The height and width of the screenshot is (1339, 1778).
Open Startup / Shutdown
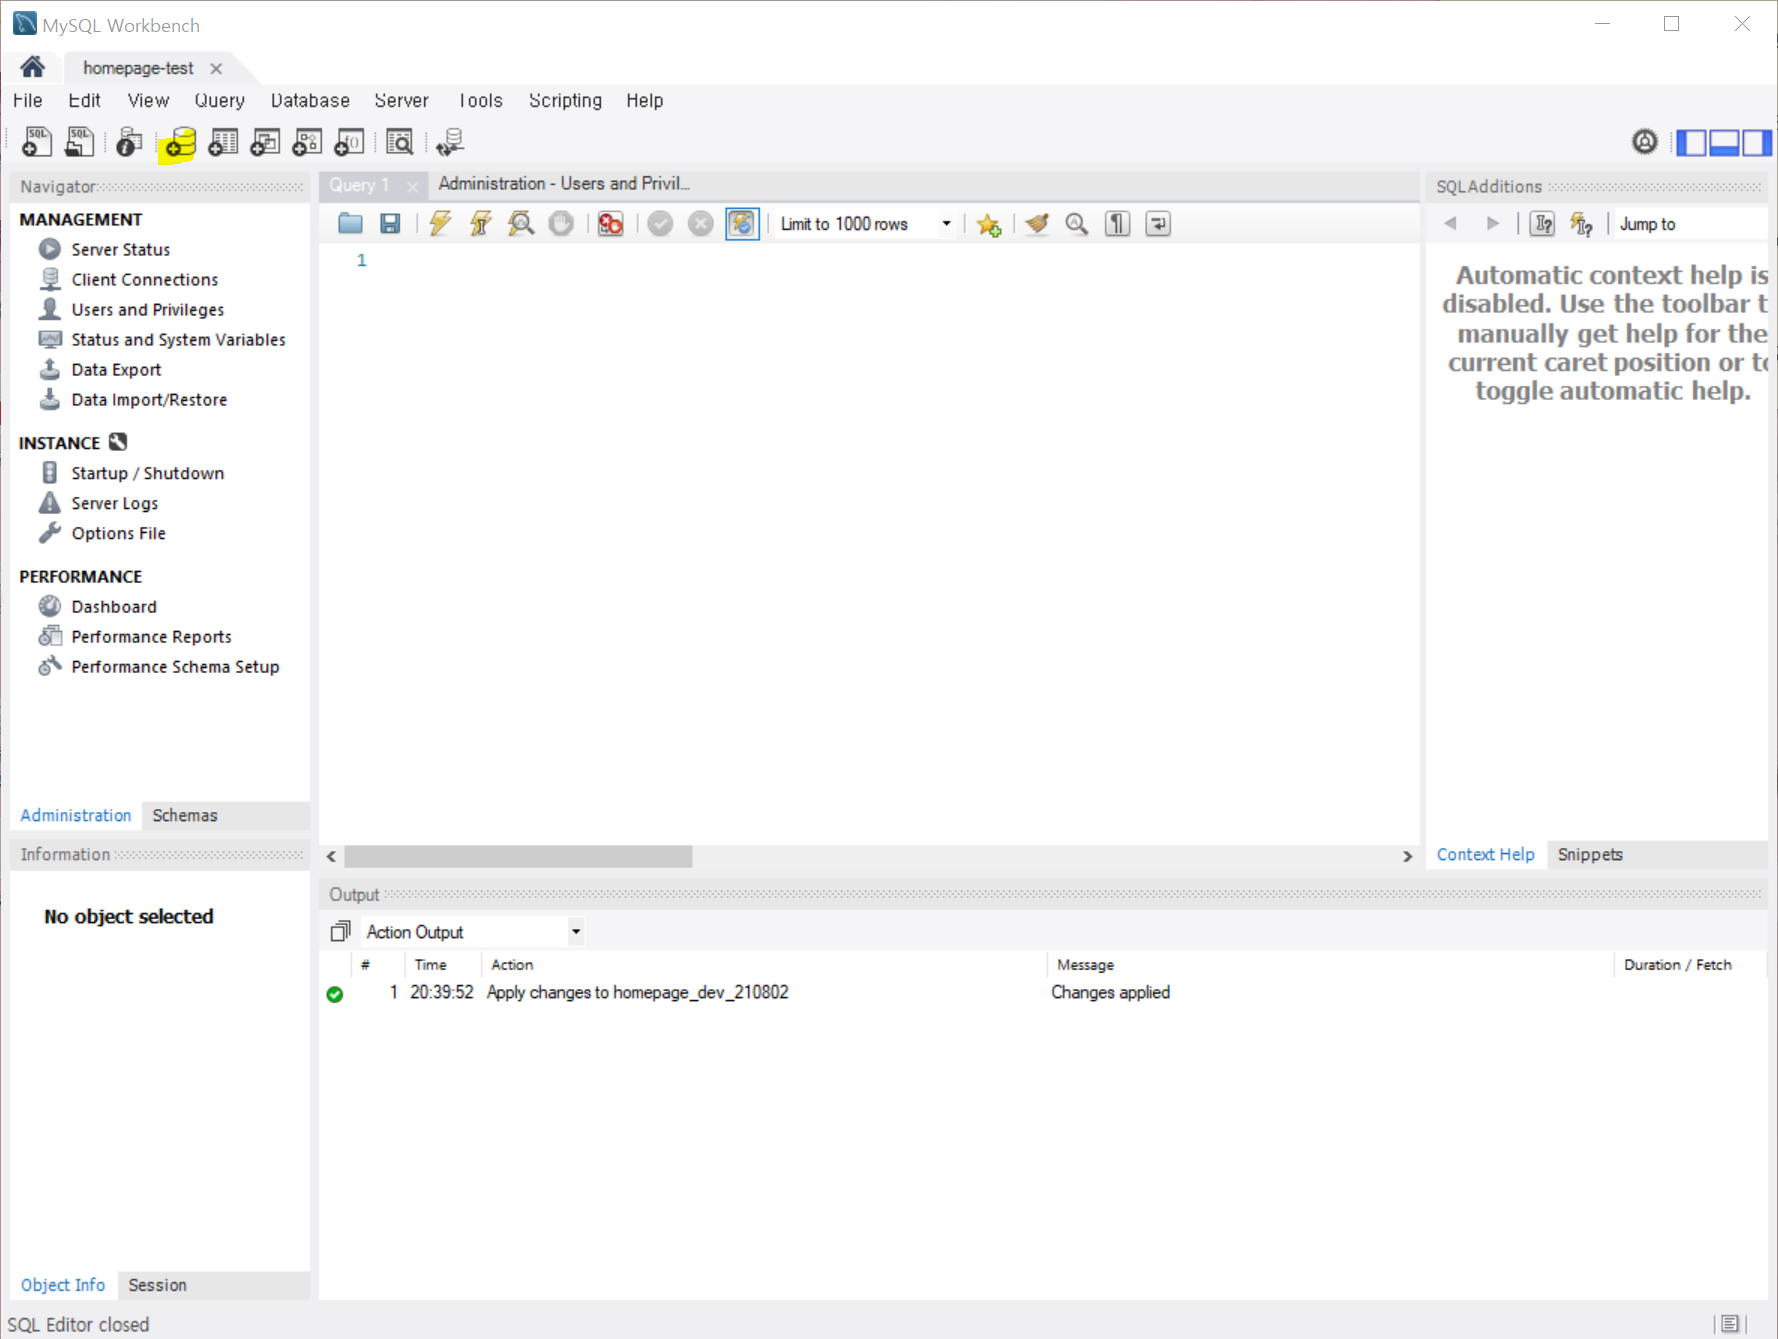[x=147, y=473]
